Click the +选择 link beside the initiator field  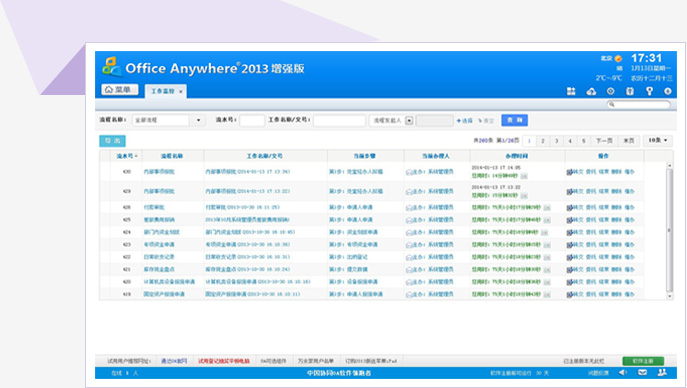click(x=464, y=120)
